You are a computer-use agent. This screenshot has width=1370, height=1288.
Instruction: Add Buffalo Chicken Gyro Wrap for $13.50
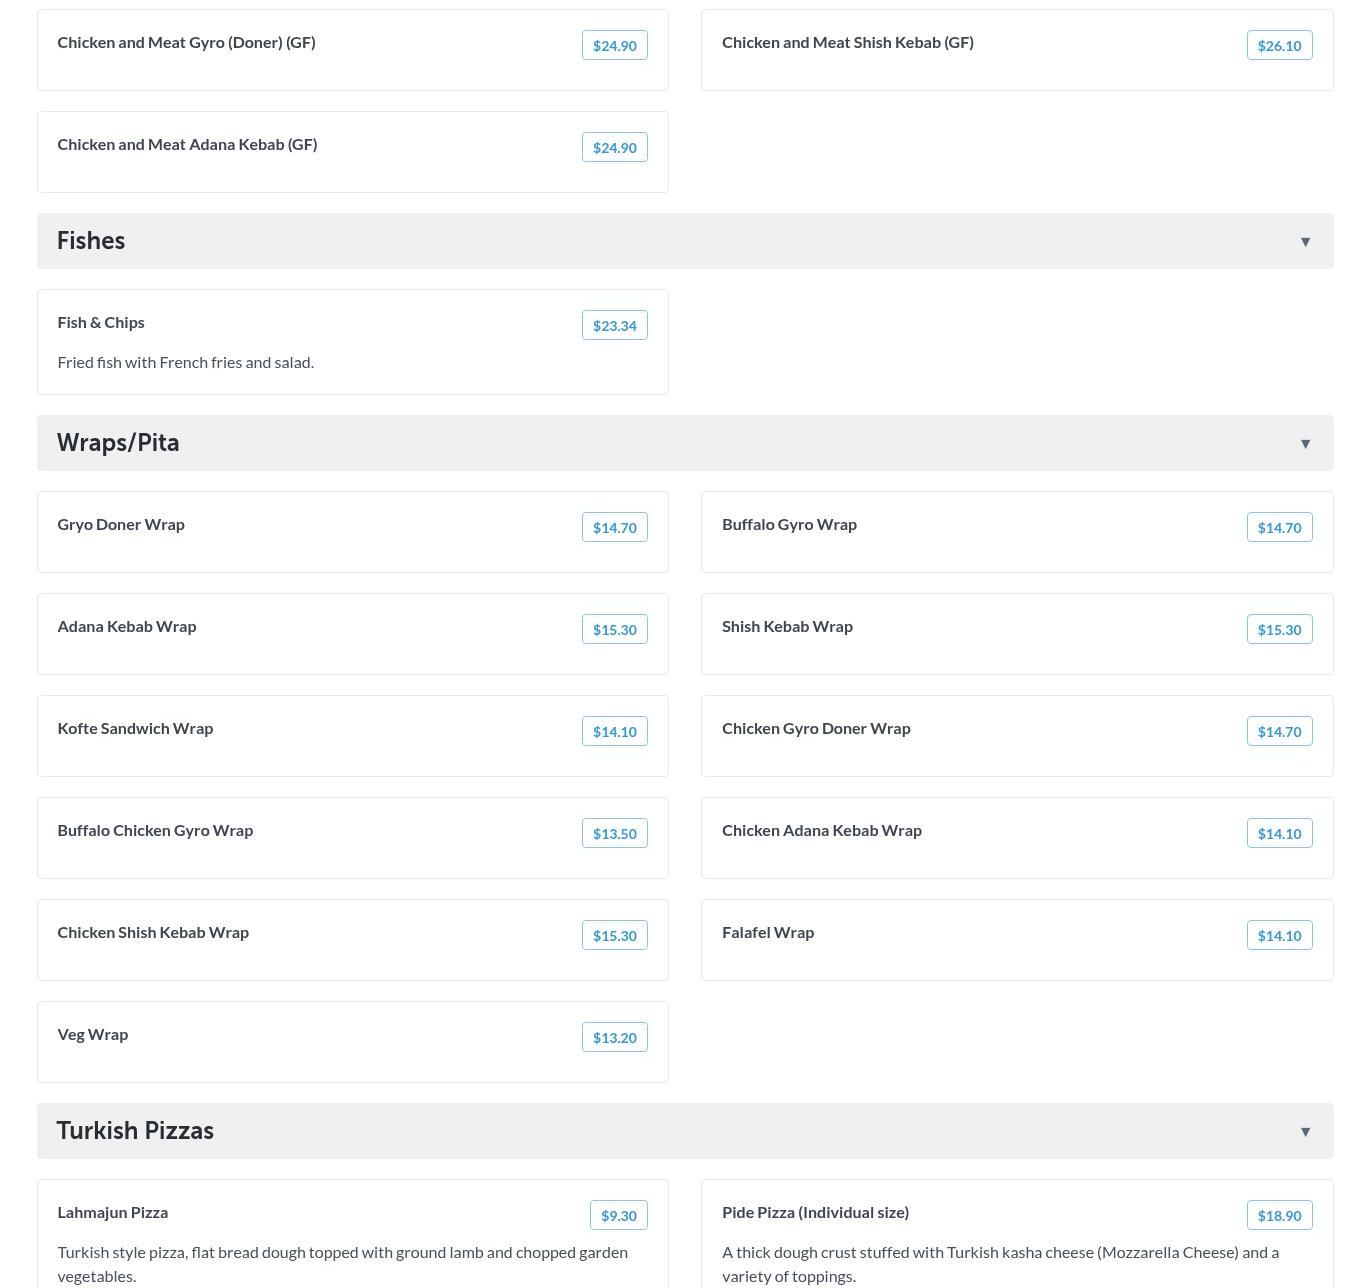[x=614, y=833]
